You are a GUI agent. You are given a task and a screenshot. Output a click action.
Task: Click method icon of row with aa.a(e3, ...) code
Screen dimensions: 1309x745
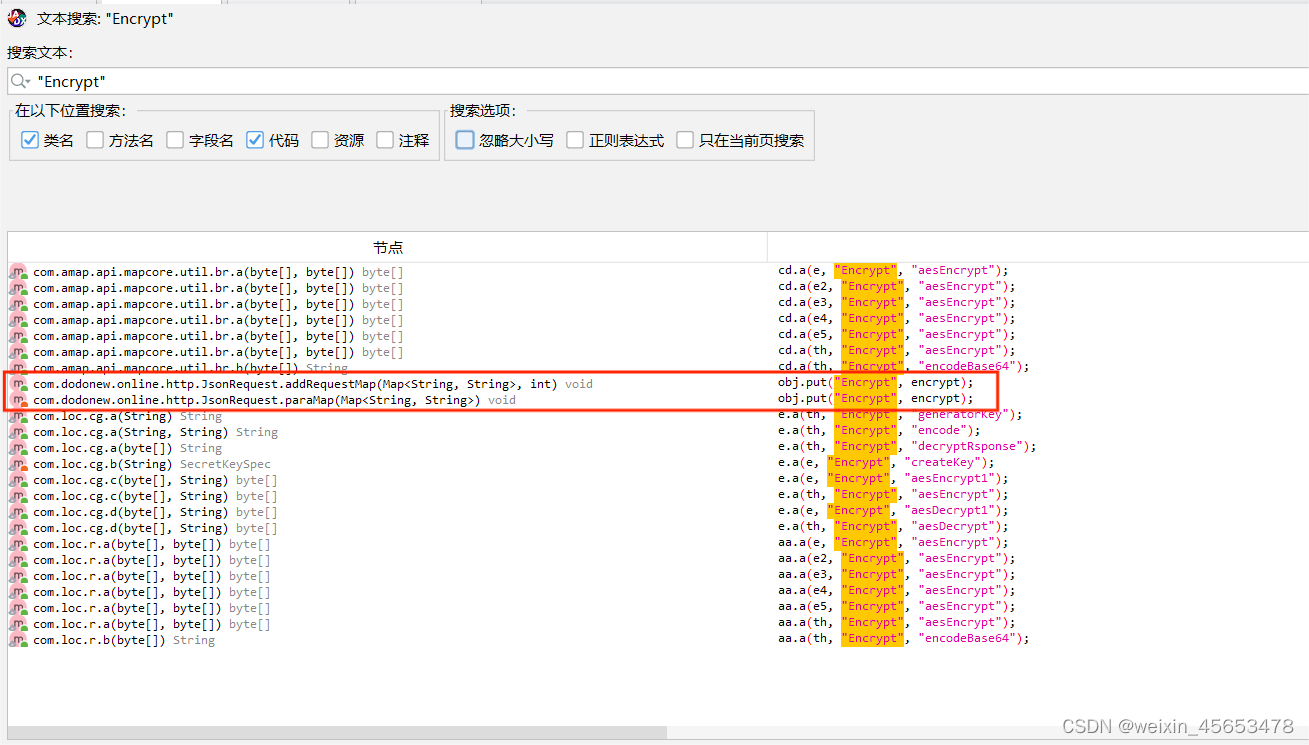coord(19,576)
